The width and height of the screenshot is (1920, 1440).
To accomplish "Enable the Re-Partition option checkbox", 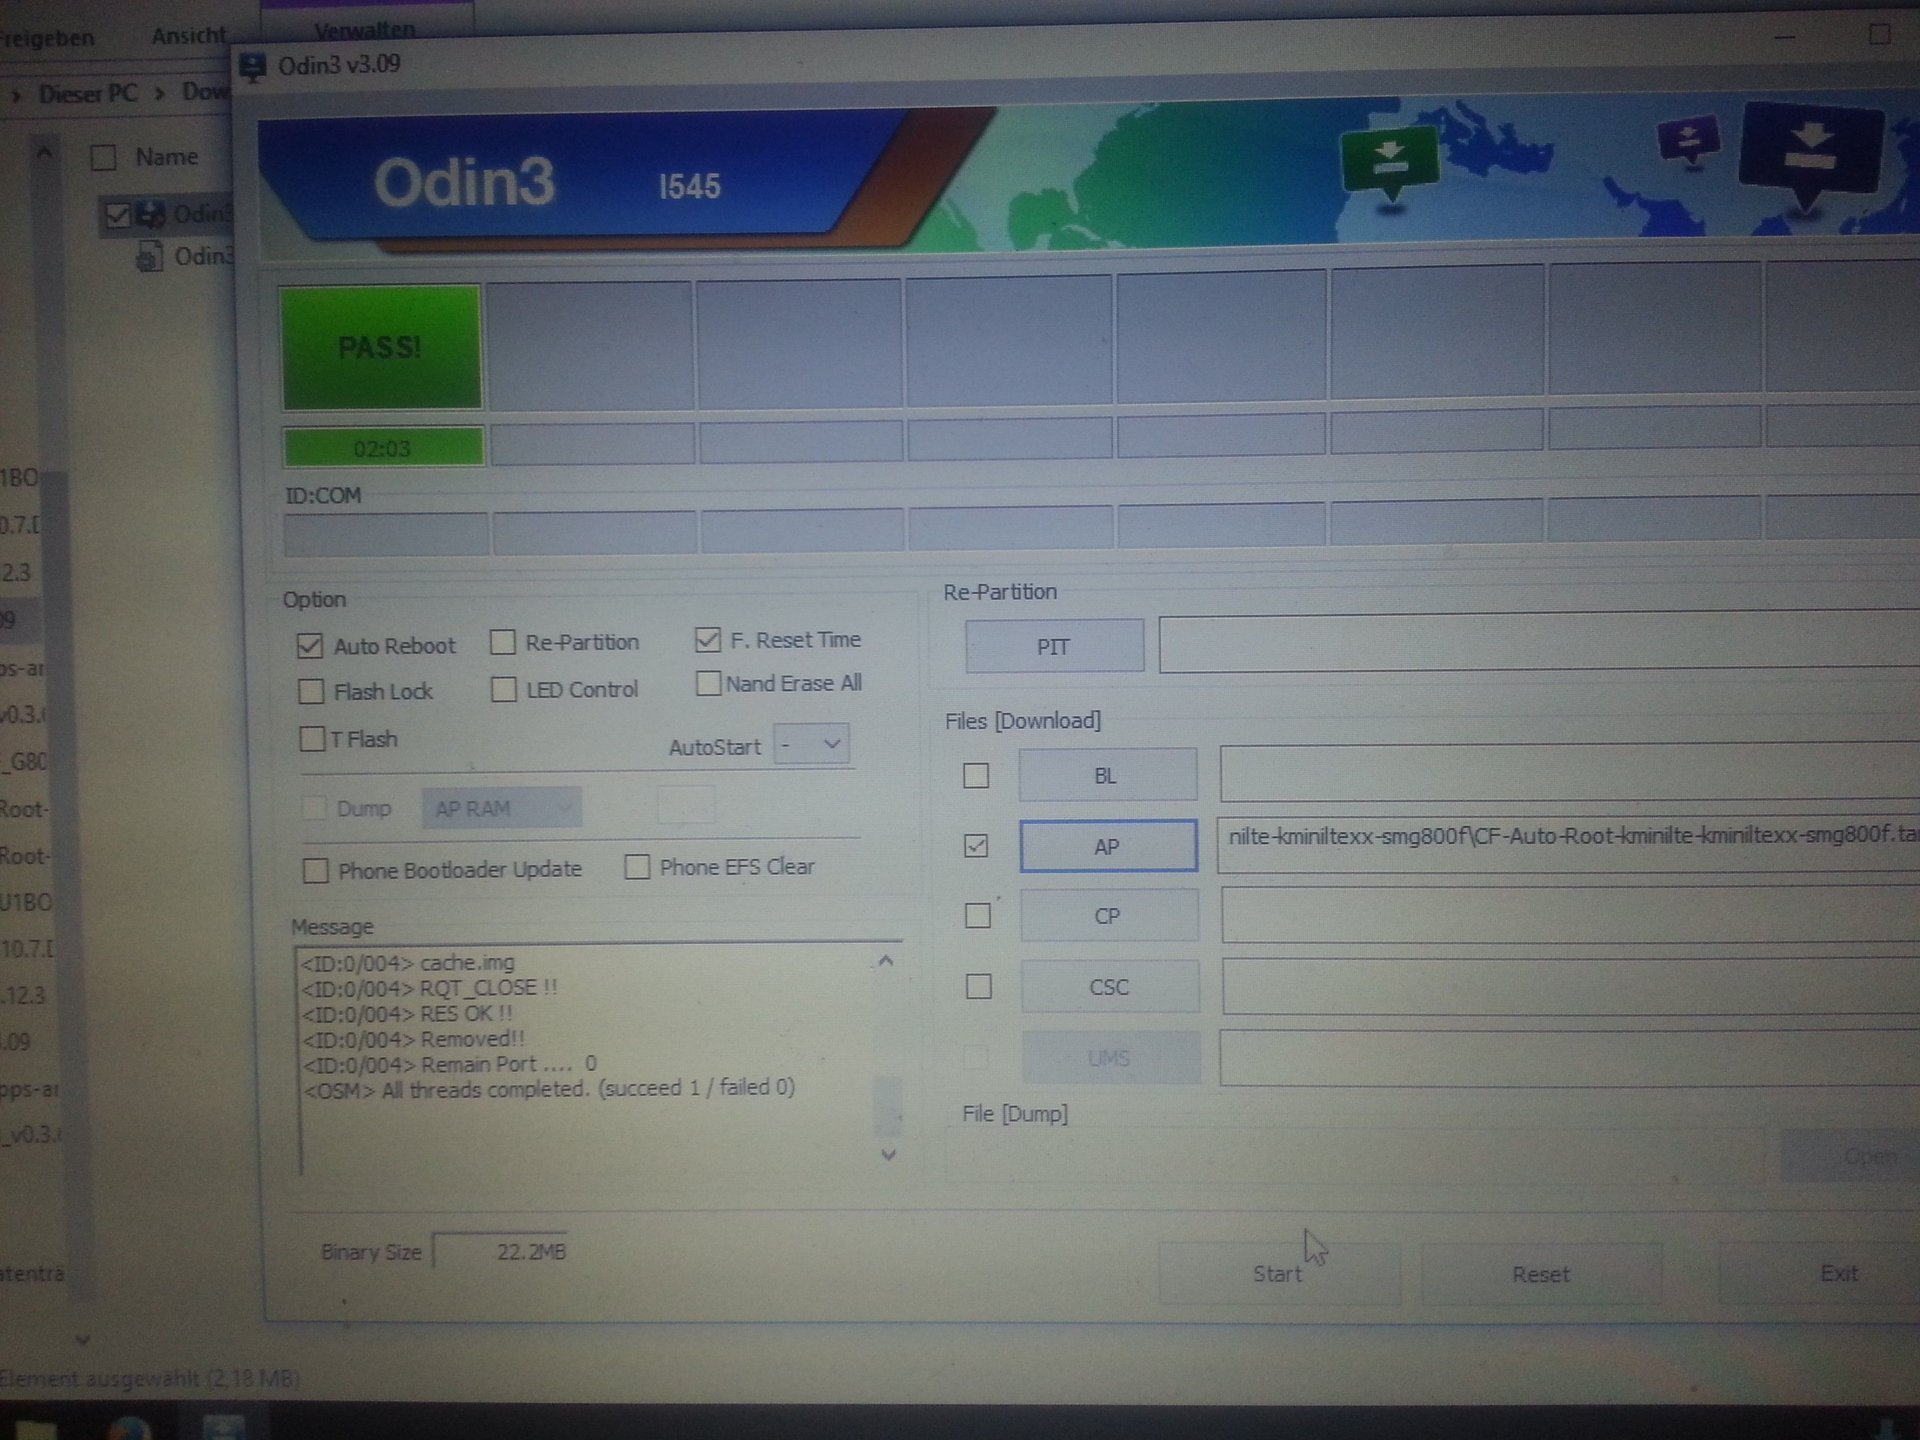I will [x=503, y=642].
